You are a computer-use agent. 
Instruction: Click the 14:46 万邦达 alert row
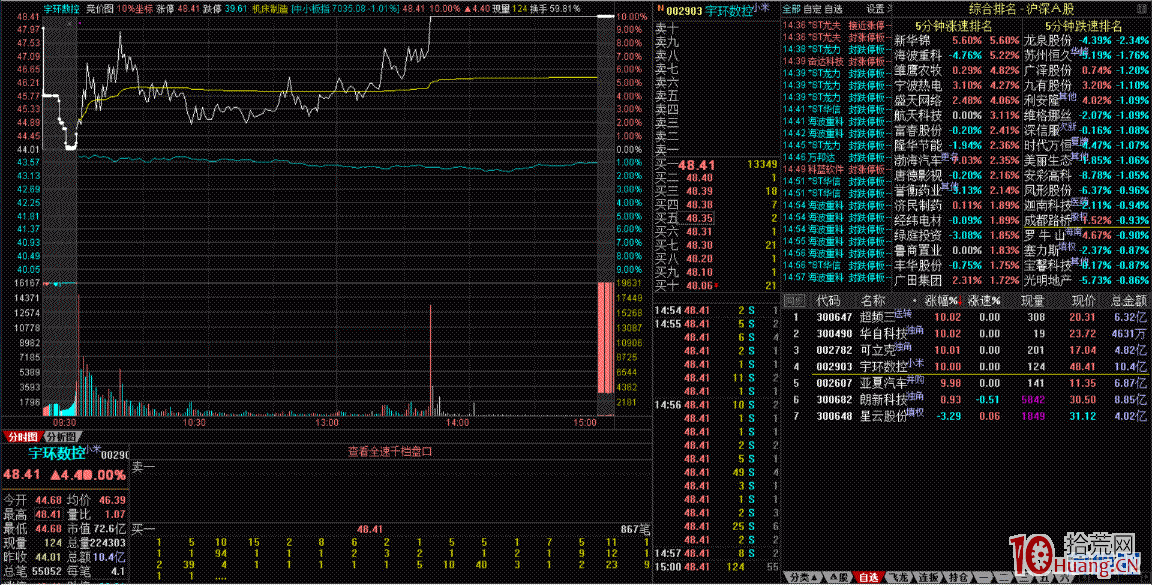(835, 157)
